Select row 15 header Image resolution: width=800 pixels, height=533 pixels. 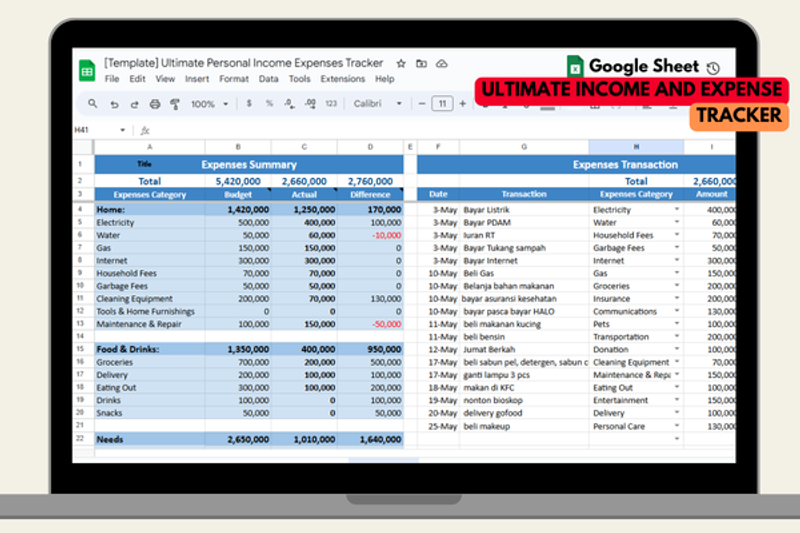[80, 349]
